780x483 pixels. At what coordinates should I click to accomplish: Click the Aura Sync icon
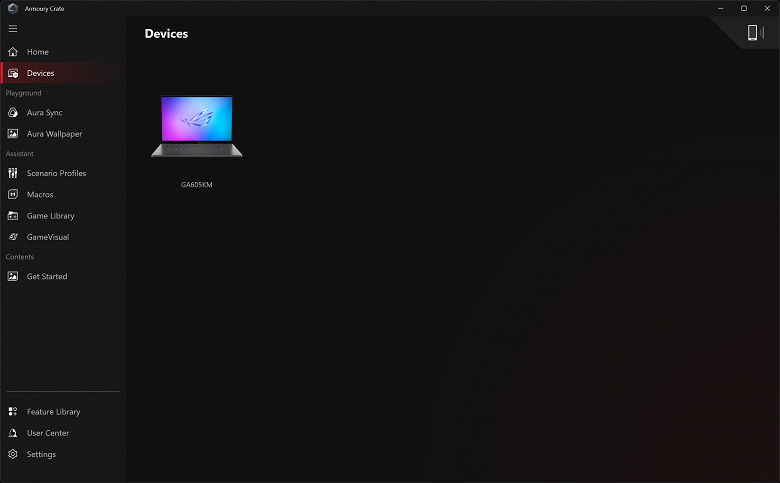tap(13, 112)
